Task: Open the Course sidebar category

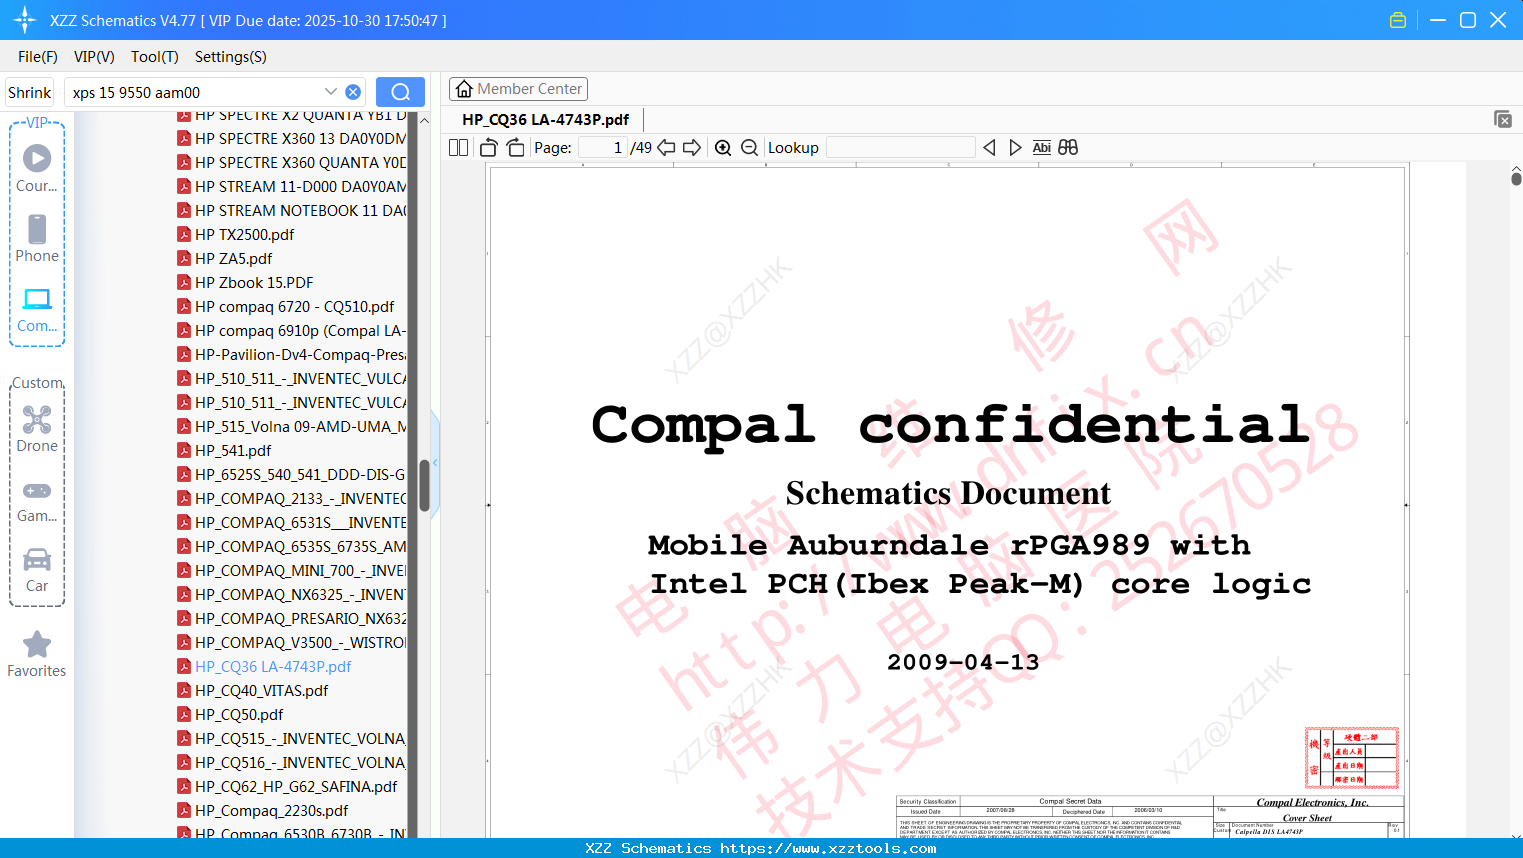Action: click(37, 169)
